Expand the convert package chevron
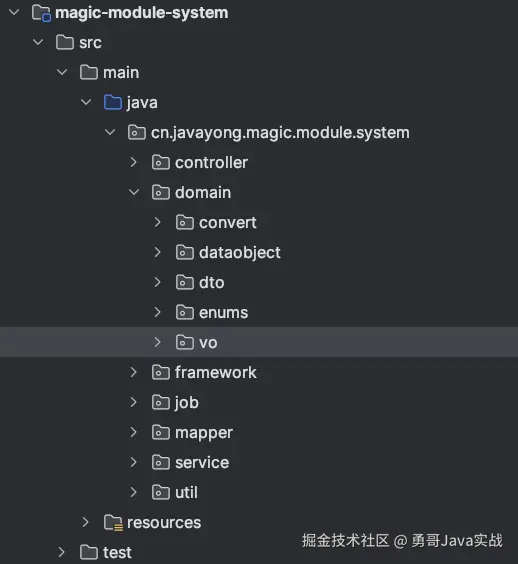This screenshot has width=518, height=564. tap(158, 222)
